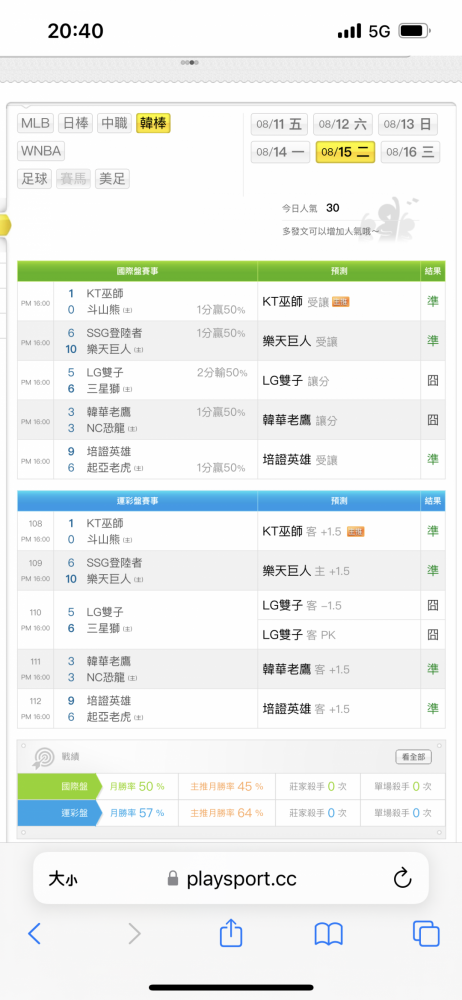The height and width of the screenshot is (1000, 462).
Task: Select the 美足 category tab
Action: [112, 179]
